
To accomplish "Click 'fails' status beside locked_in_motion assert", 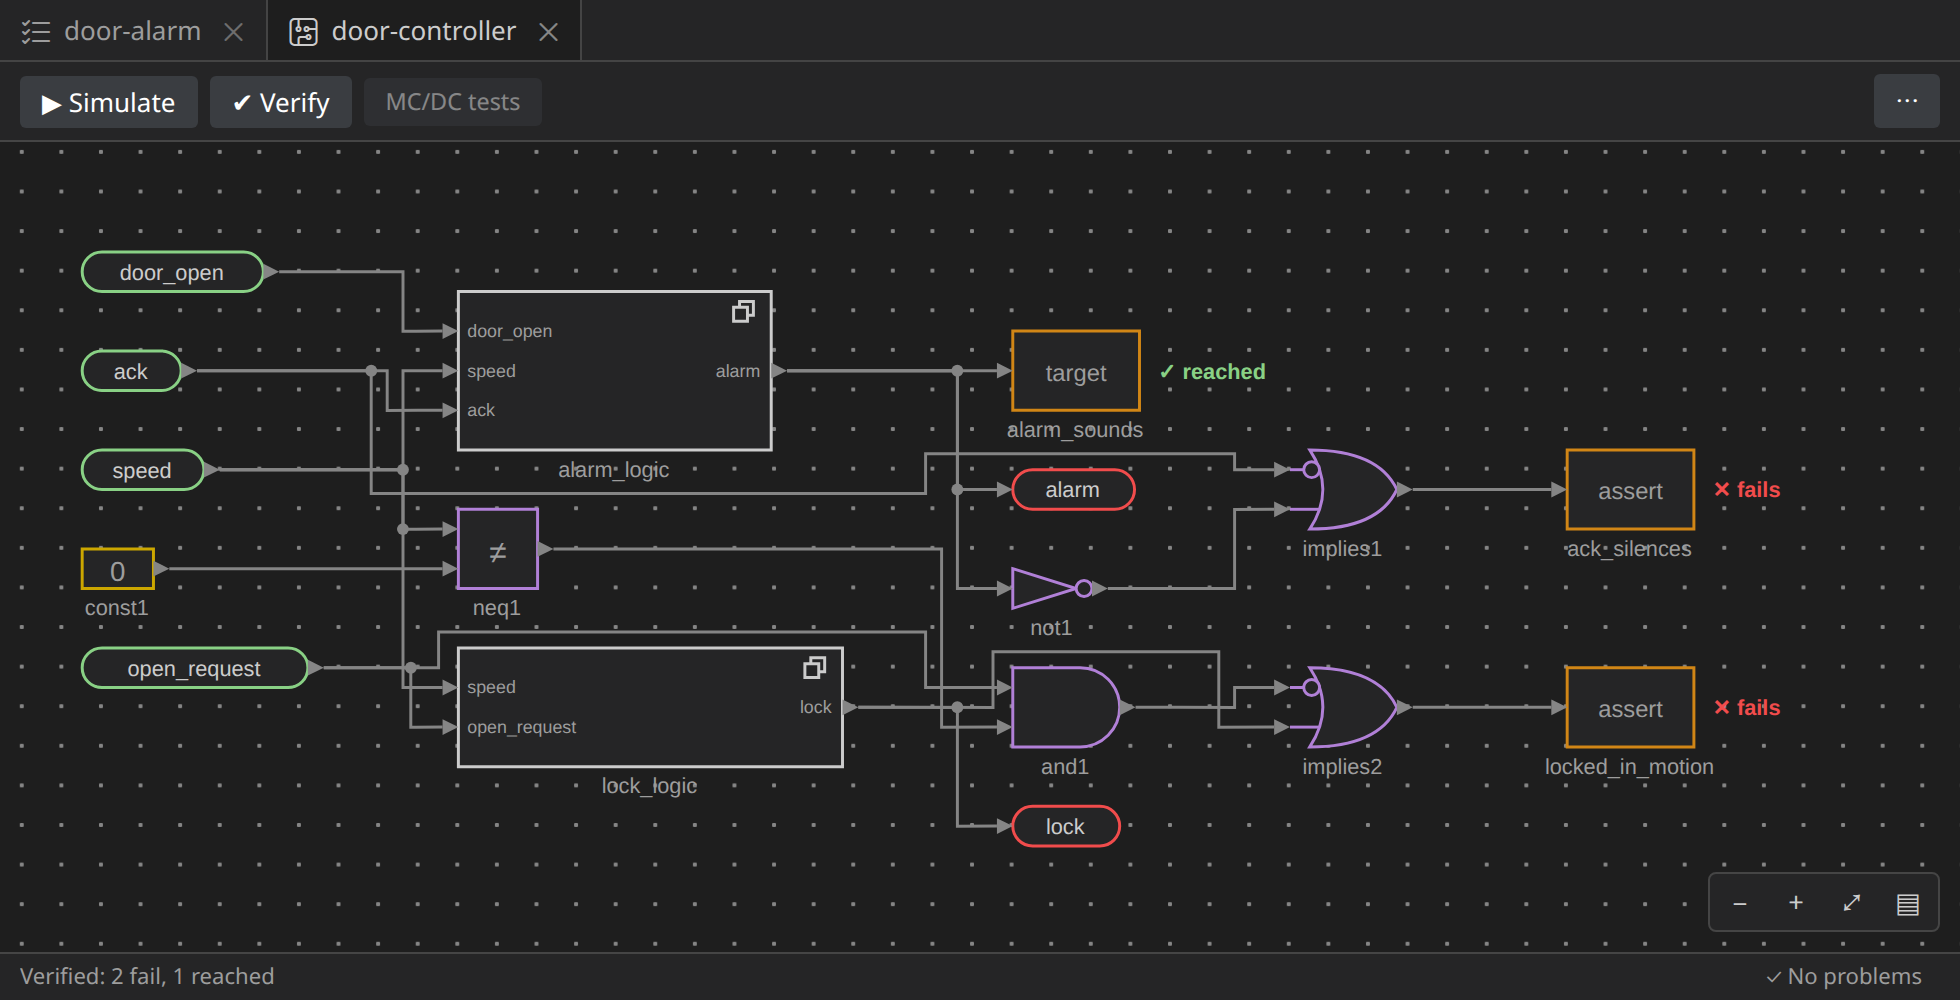I will [1747, 708].
